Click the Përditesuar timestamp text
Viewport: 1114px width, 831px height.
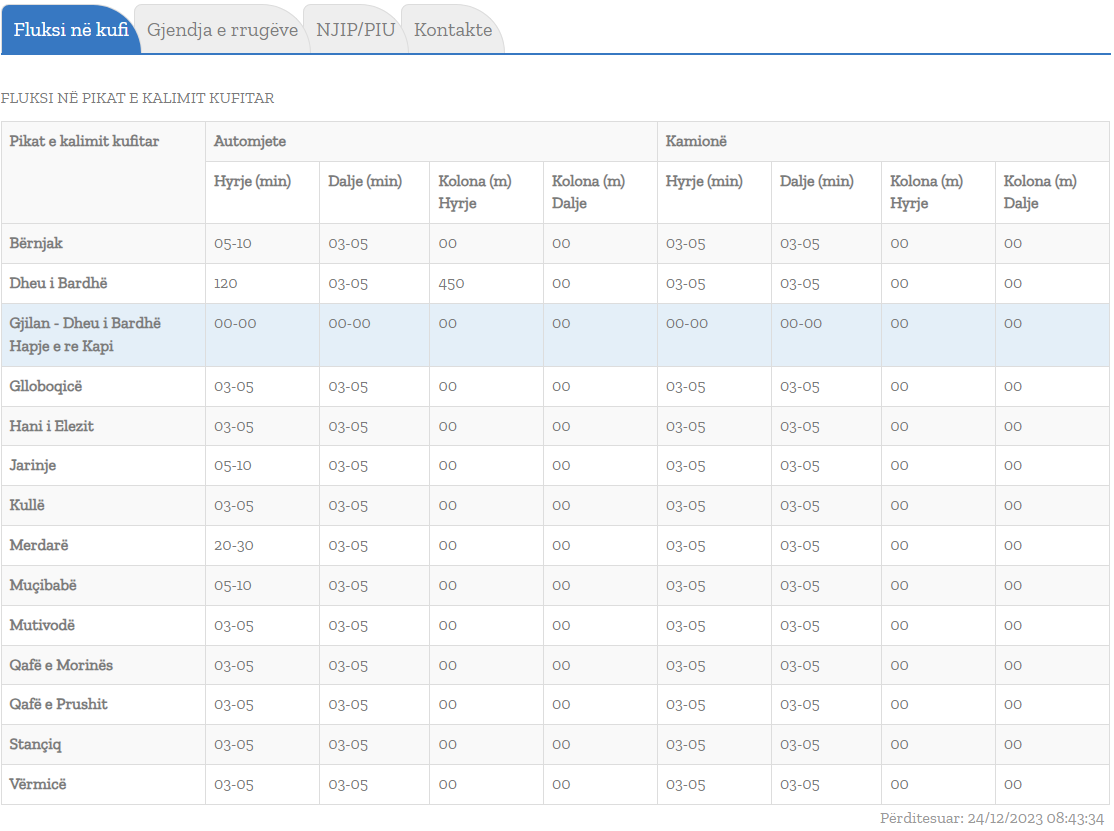(x=991, y=818)
